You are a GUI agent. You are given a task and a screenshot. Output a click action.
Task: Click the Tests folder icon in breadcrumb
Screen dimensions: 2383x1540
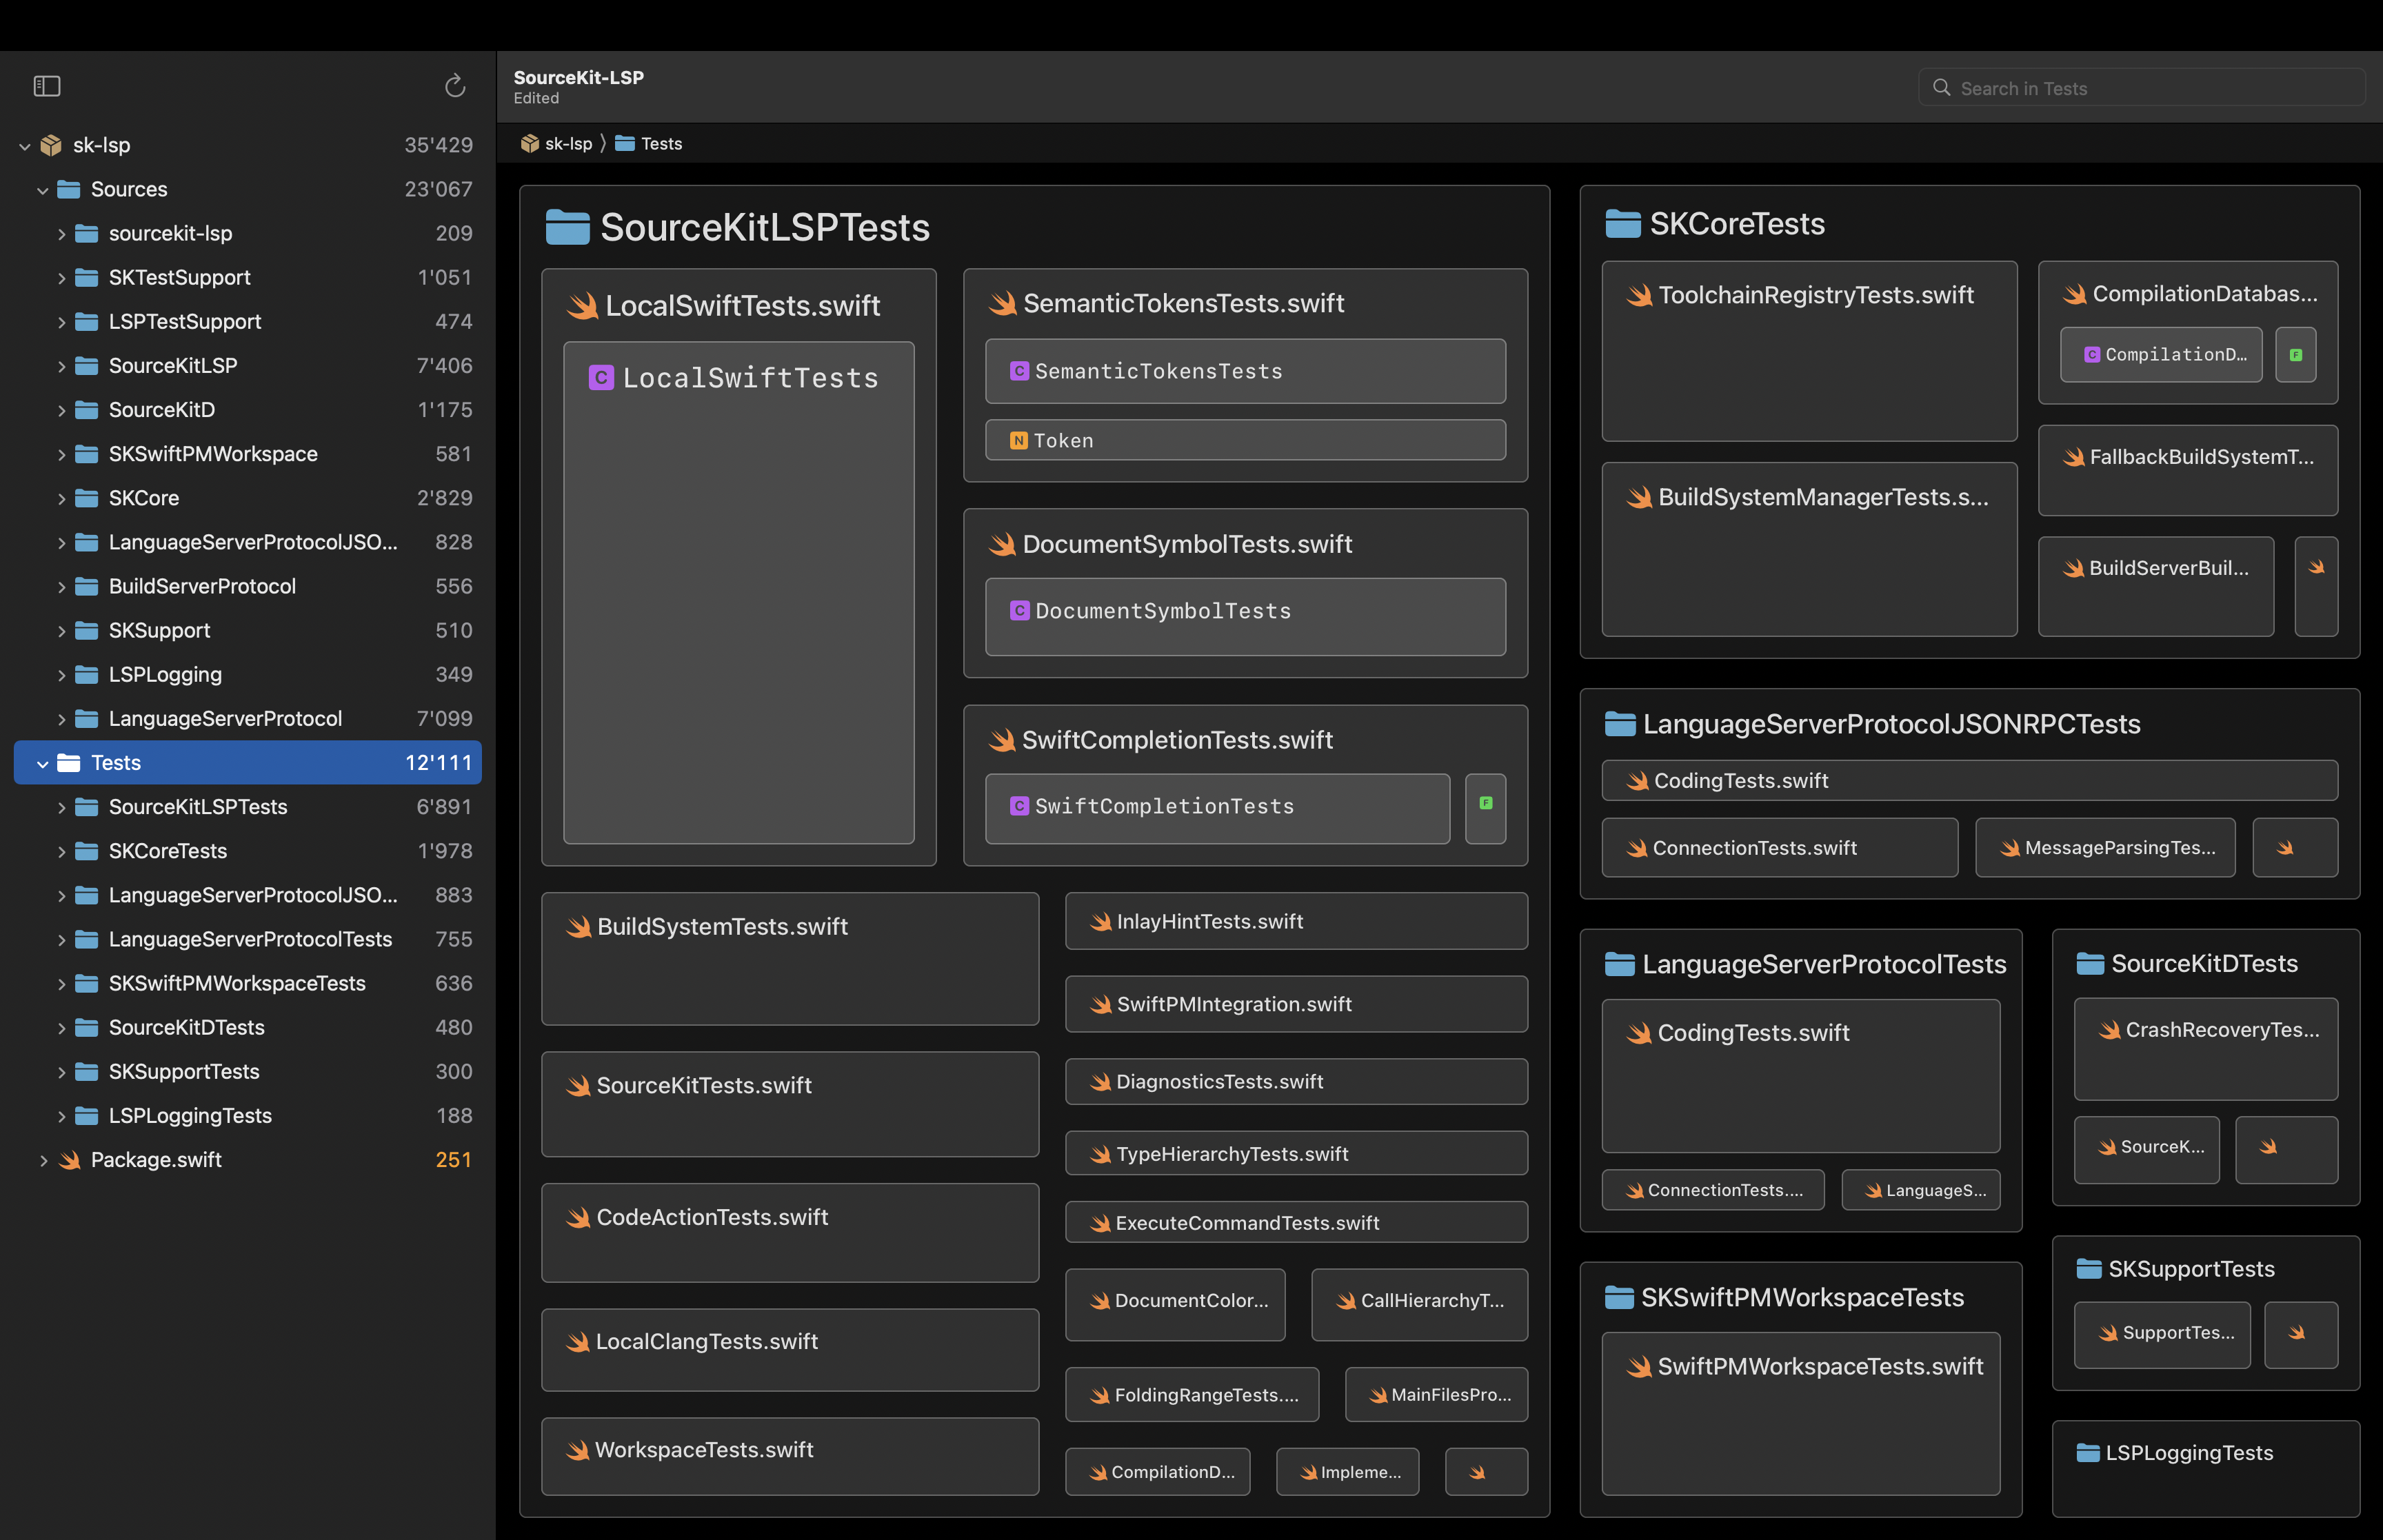pyautogui.click(x=625, y=144)
